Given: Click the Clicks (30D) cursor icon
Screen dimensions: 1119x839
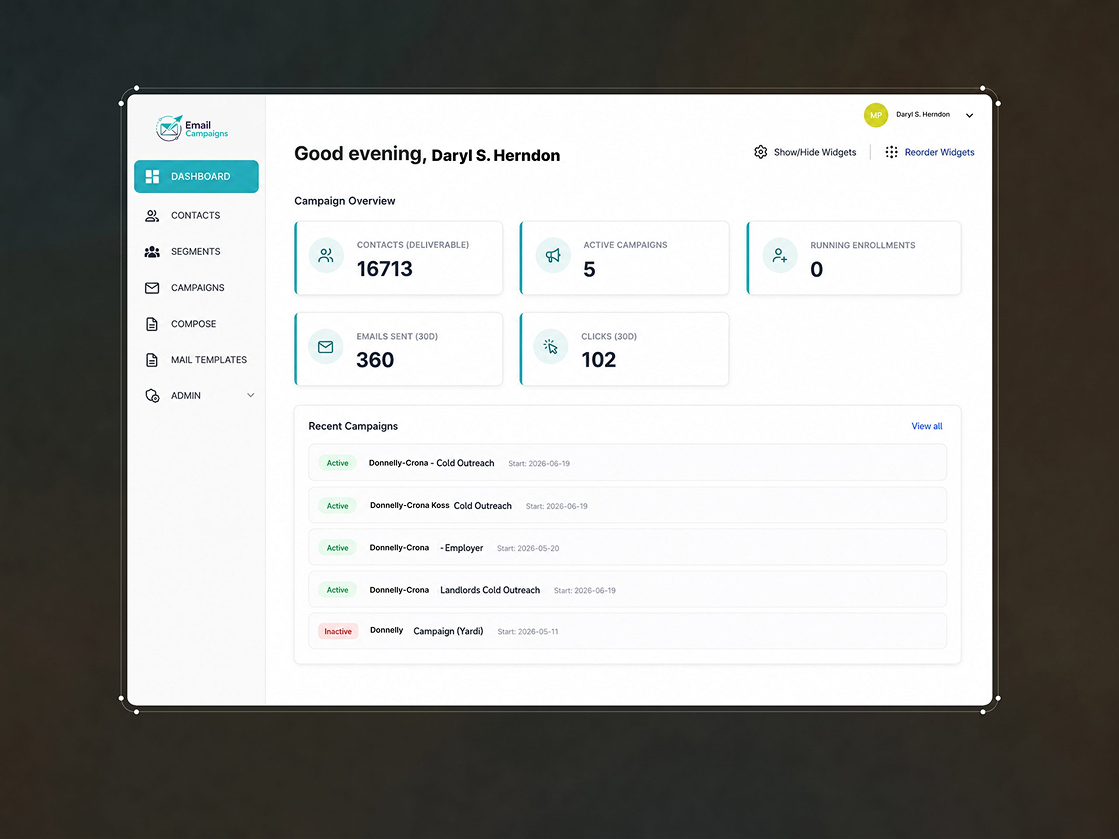Looking at the screenshot, I should click(x=551, y=347).
